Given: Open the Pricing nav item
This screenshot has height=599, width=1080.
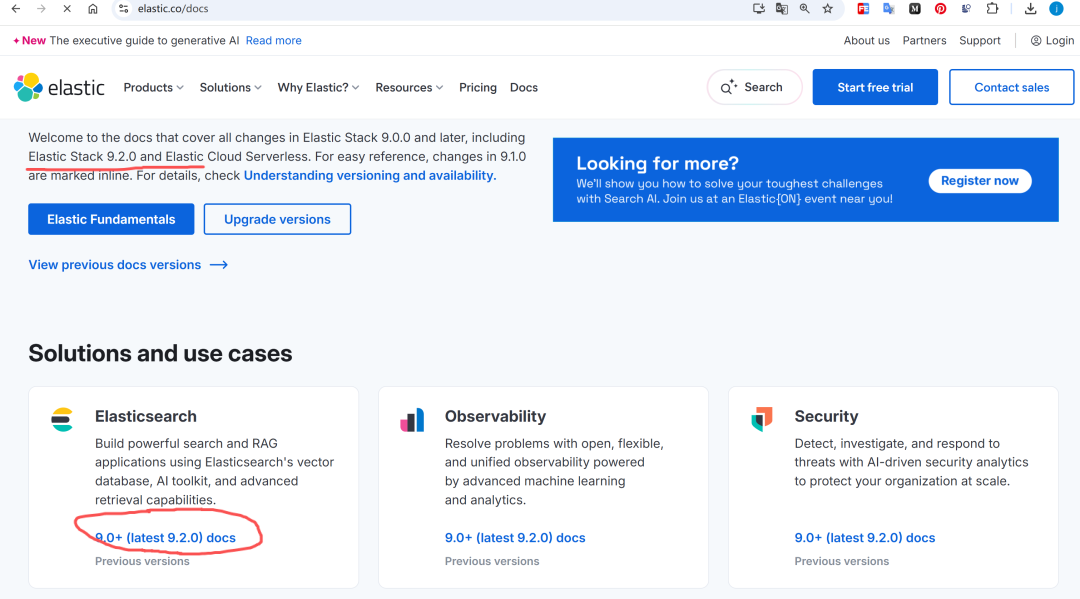Looking at the screenshot, I should point(478,87).
